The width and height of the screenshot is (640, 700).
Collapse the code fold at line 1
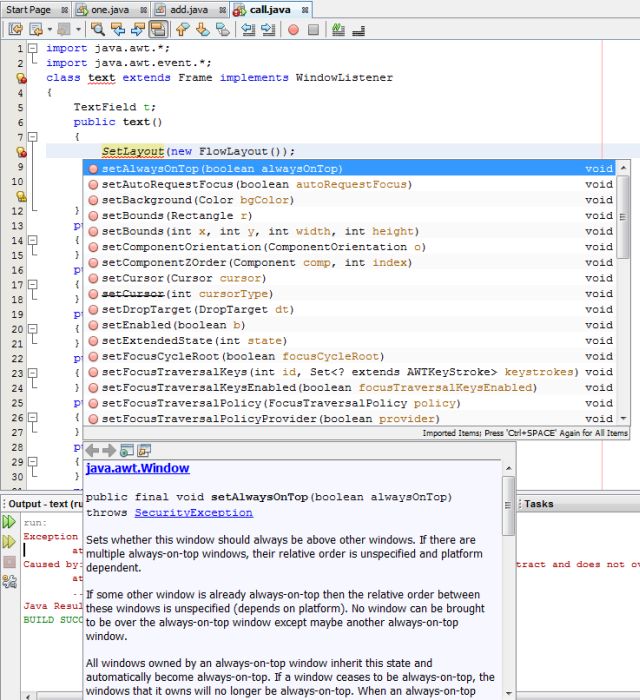pos(33,47)
